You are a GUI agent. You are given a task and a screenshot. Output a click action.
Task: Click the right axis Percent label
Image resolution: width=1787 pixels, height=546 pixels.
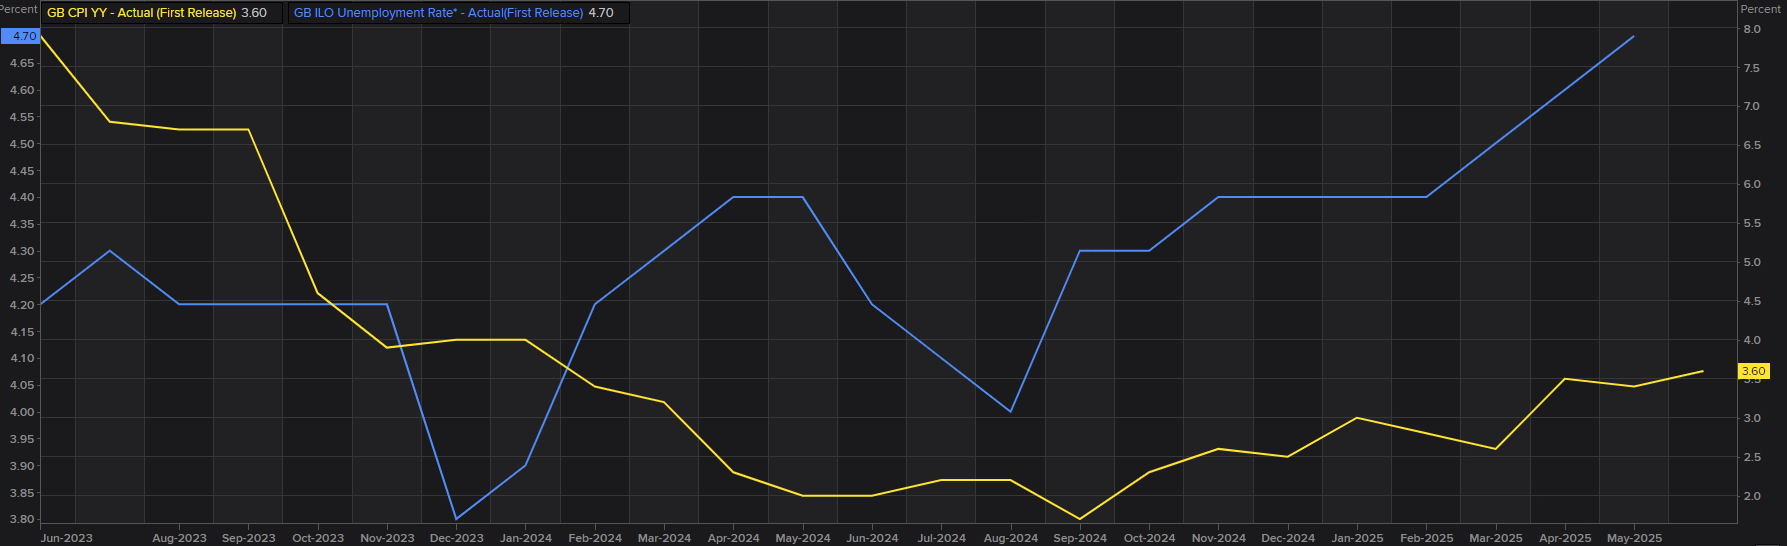(x=1760, y=9)
